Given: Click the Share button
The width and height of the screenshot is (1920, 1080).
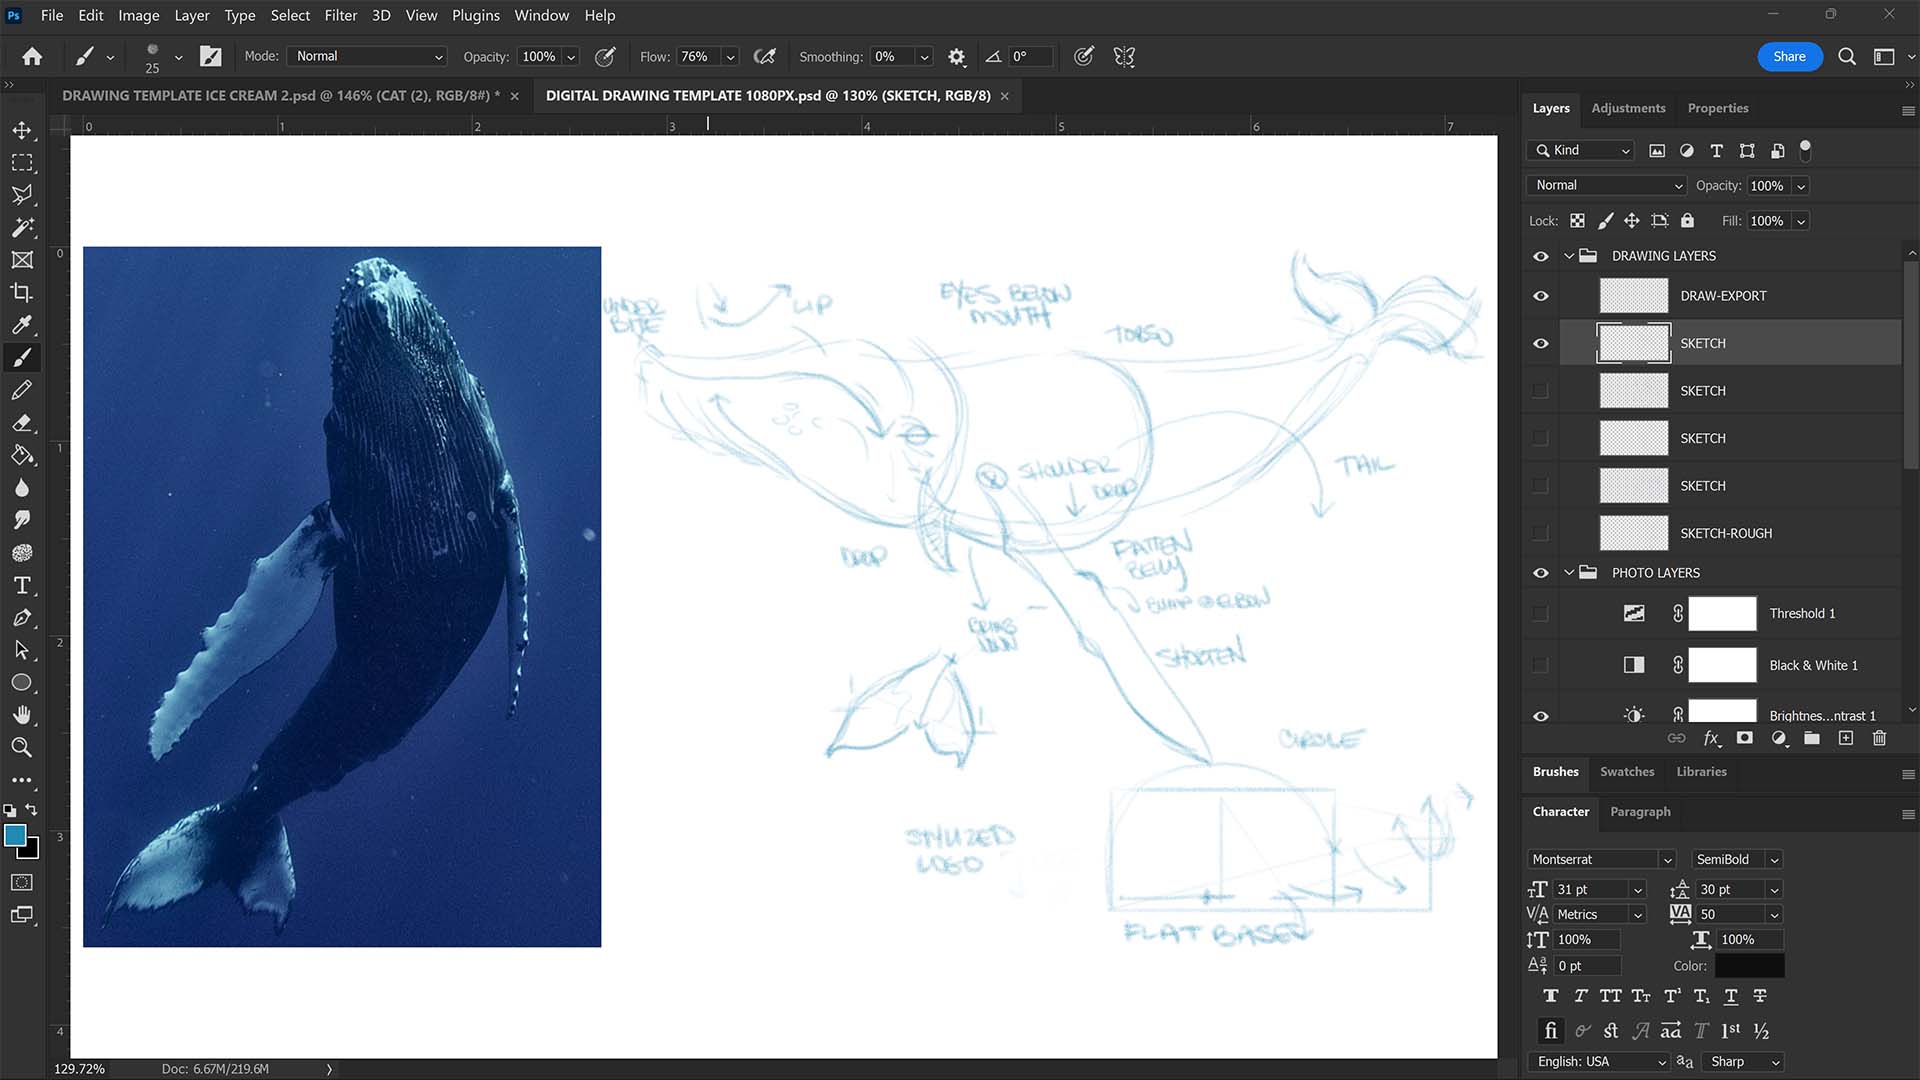Looking at the screenshot, I should [1789, 57].
